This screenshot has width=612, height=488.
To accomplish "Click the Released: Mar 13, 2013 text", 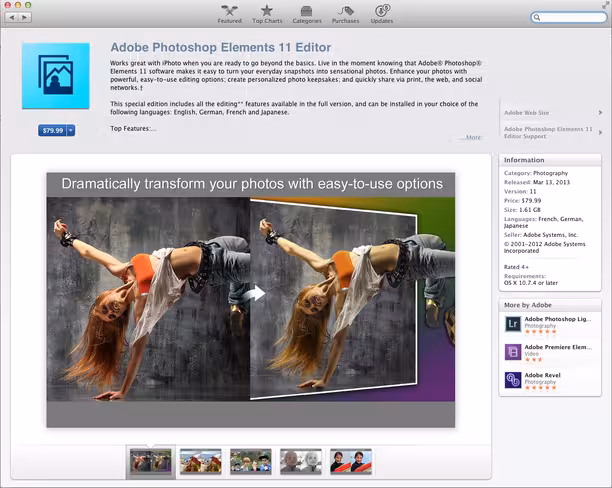I will 537,182.
